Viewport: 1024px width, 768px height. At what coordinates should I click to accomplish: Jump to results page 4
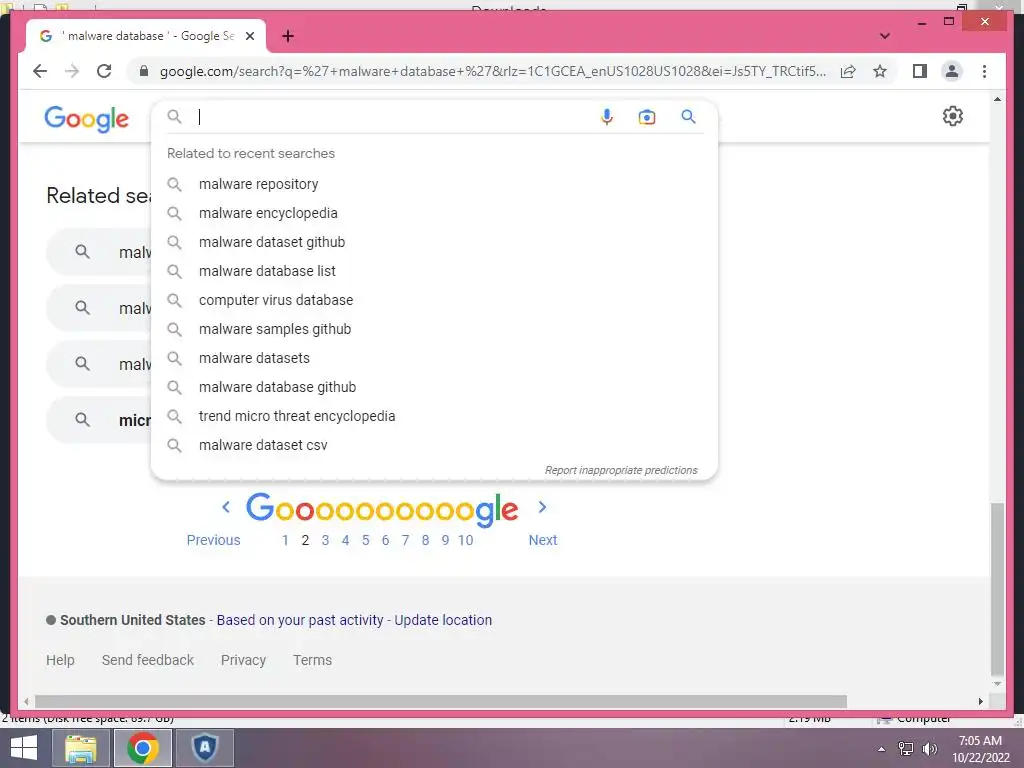(345, 540)
